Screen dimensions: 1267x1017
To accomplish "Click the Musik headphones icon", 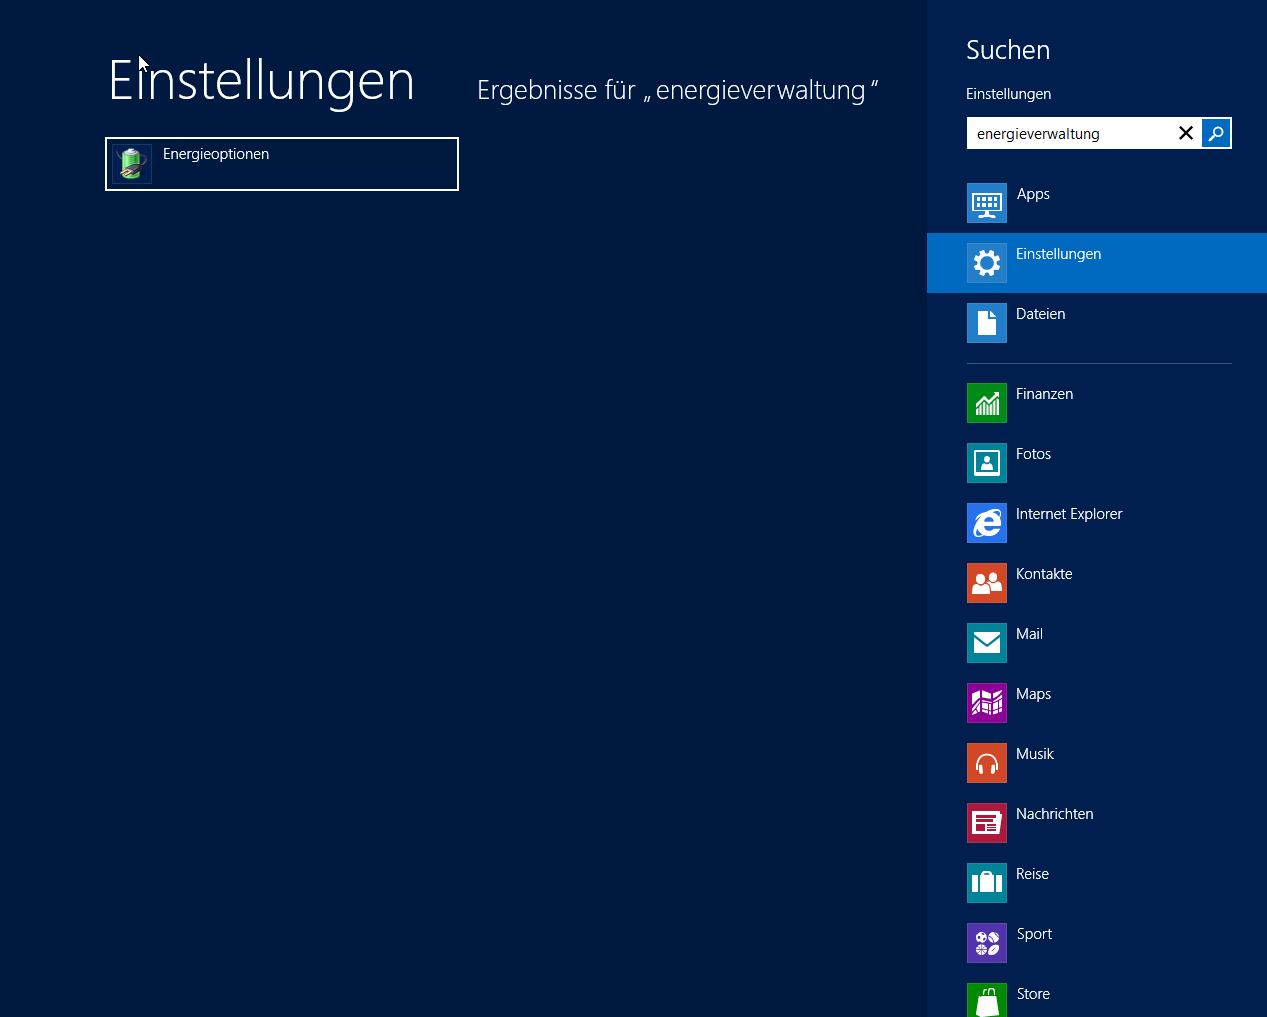I will coord(987,763).
